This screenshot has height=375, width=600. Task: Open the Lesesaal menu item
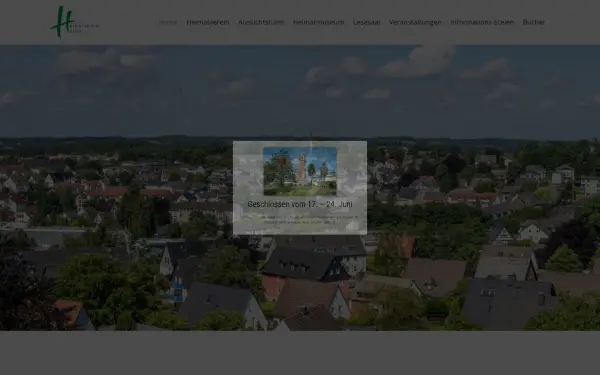point(366,22)
